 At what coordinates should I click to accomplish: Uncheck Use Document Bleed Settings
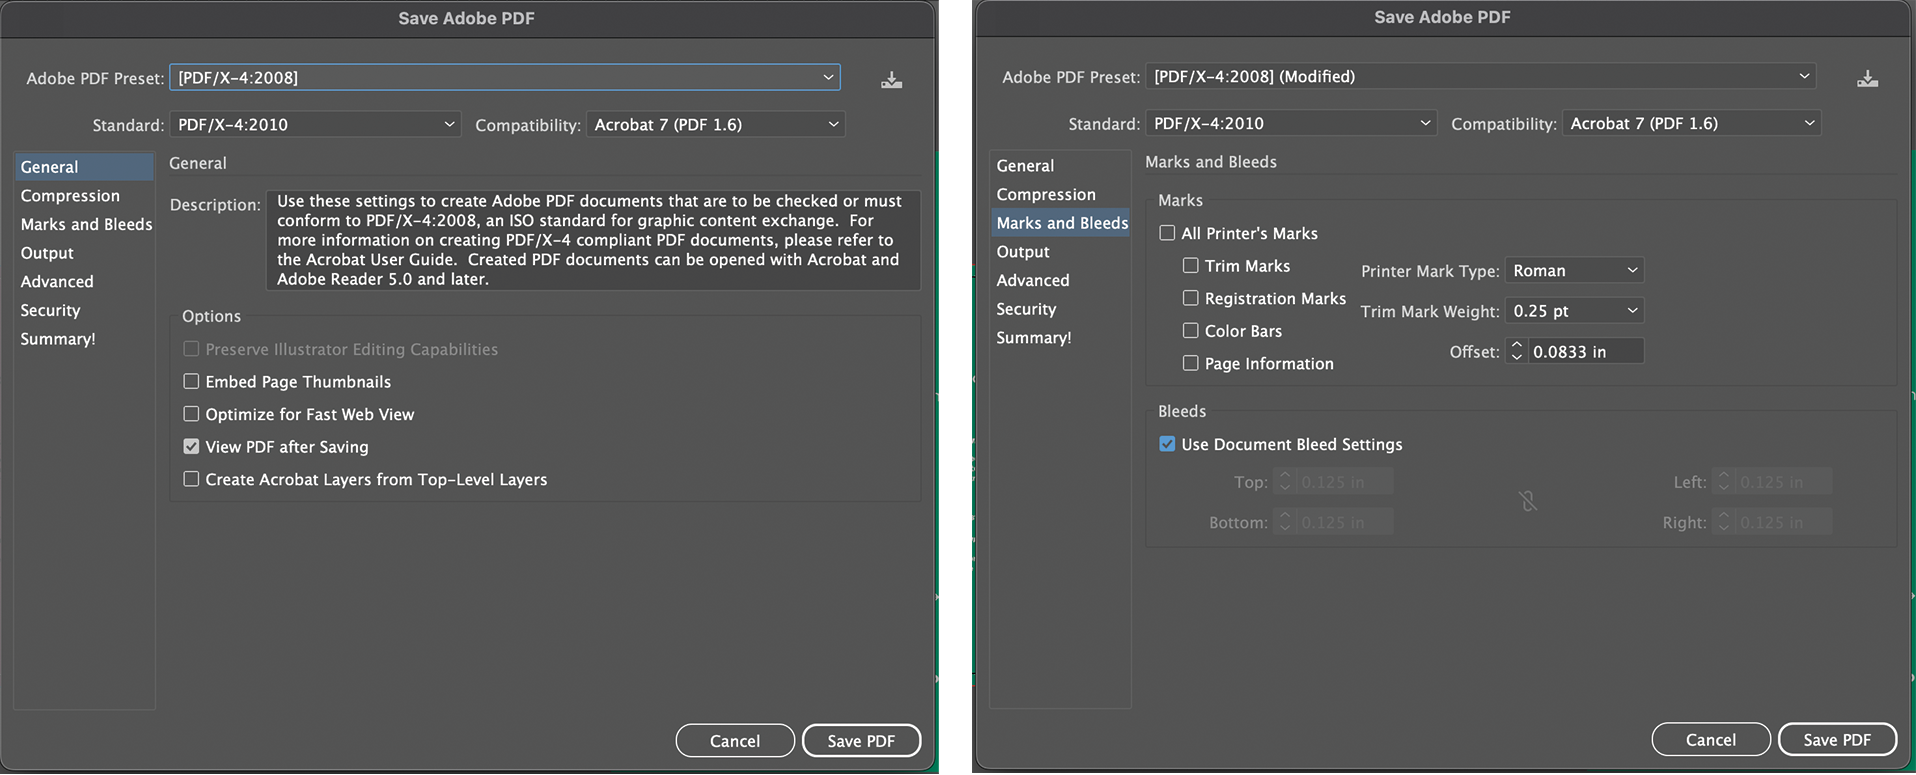point(1167,443)
